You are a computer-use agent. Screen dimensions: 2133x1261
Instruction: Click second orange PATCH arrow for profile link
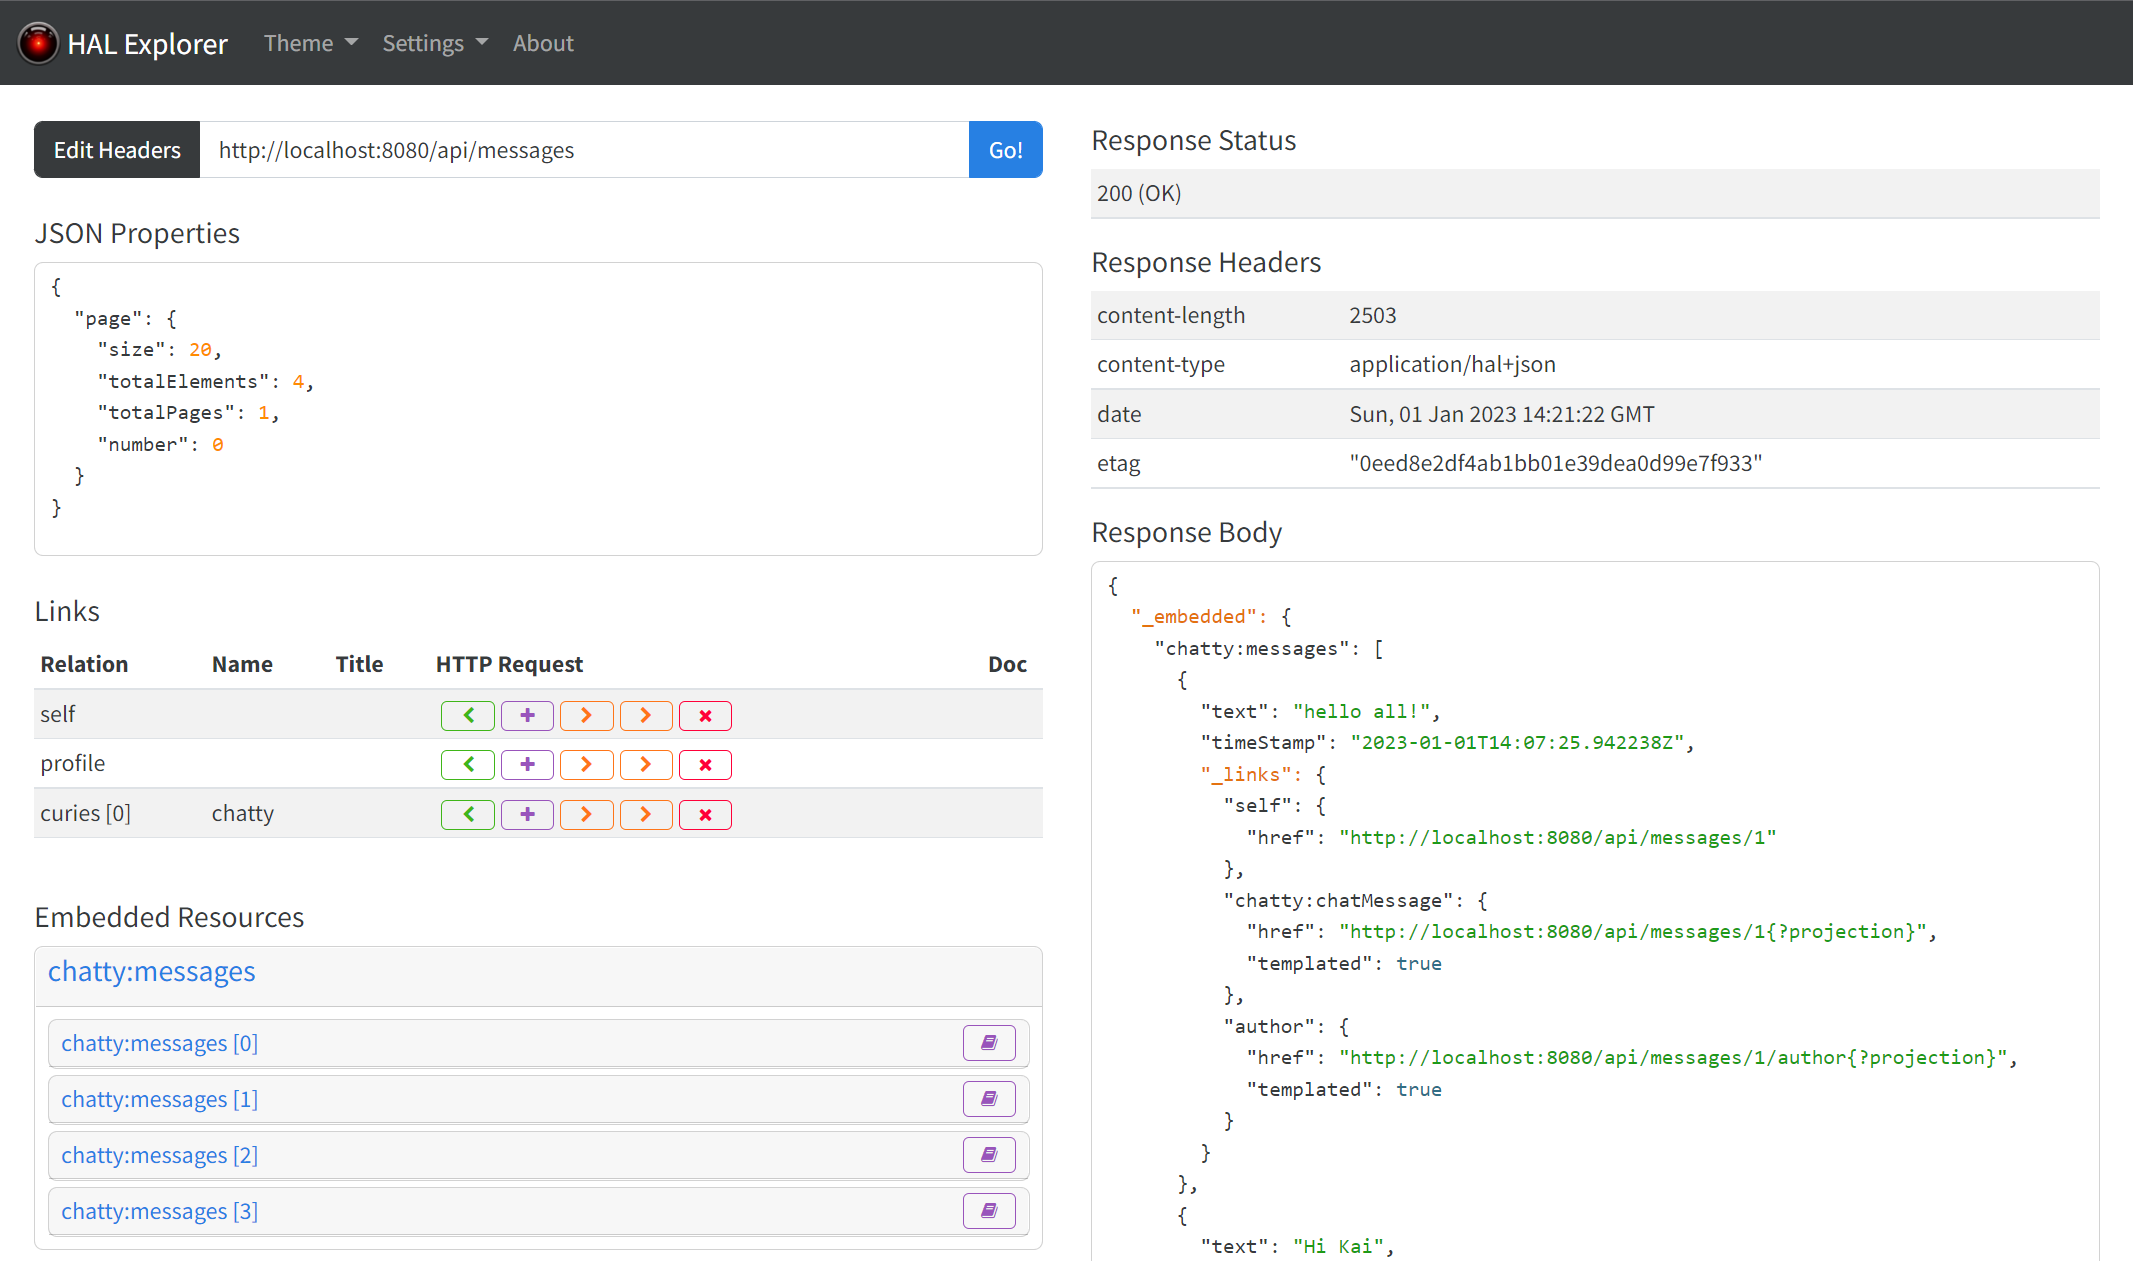pos(645,765)
